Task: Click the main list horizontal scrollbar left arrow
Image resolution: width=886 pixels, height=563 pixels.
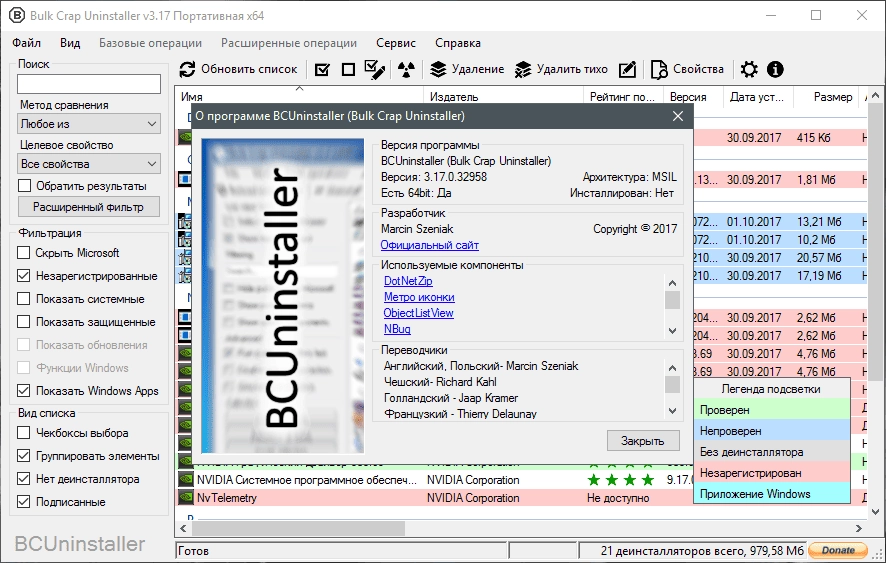Action: click(183, 529)
